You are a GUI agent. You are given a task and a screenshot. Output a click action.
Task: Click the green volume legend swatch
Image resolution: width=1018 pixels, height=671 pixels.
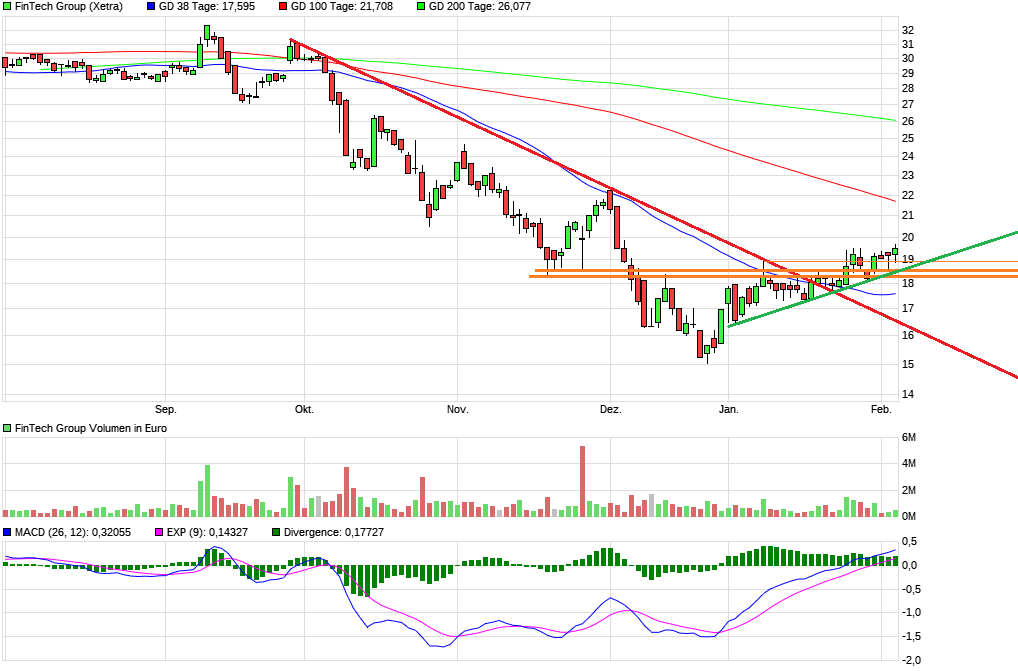pyautogui.click(x=7, y=428)
